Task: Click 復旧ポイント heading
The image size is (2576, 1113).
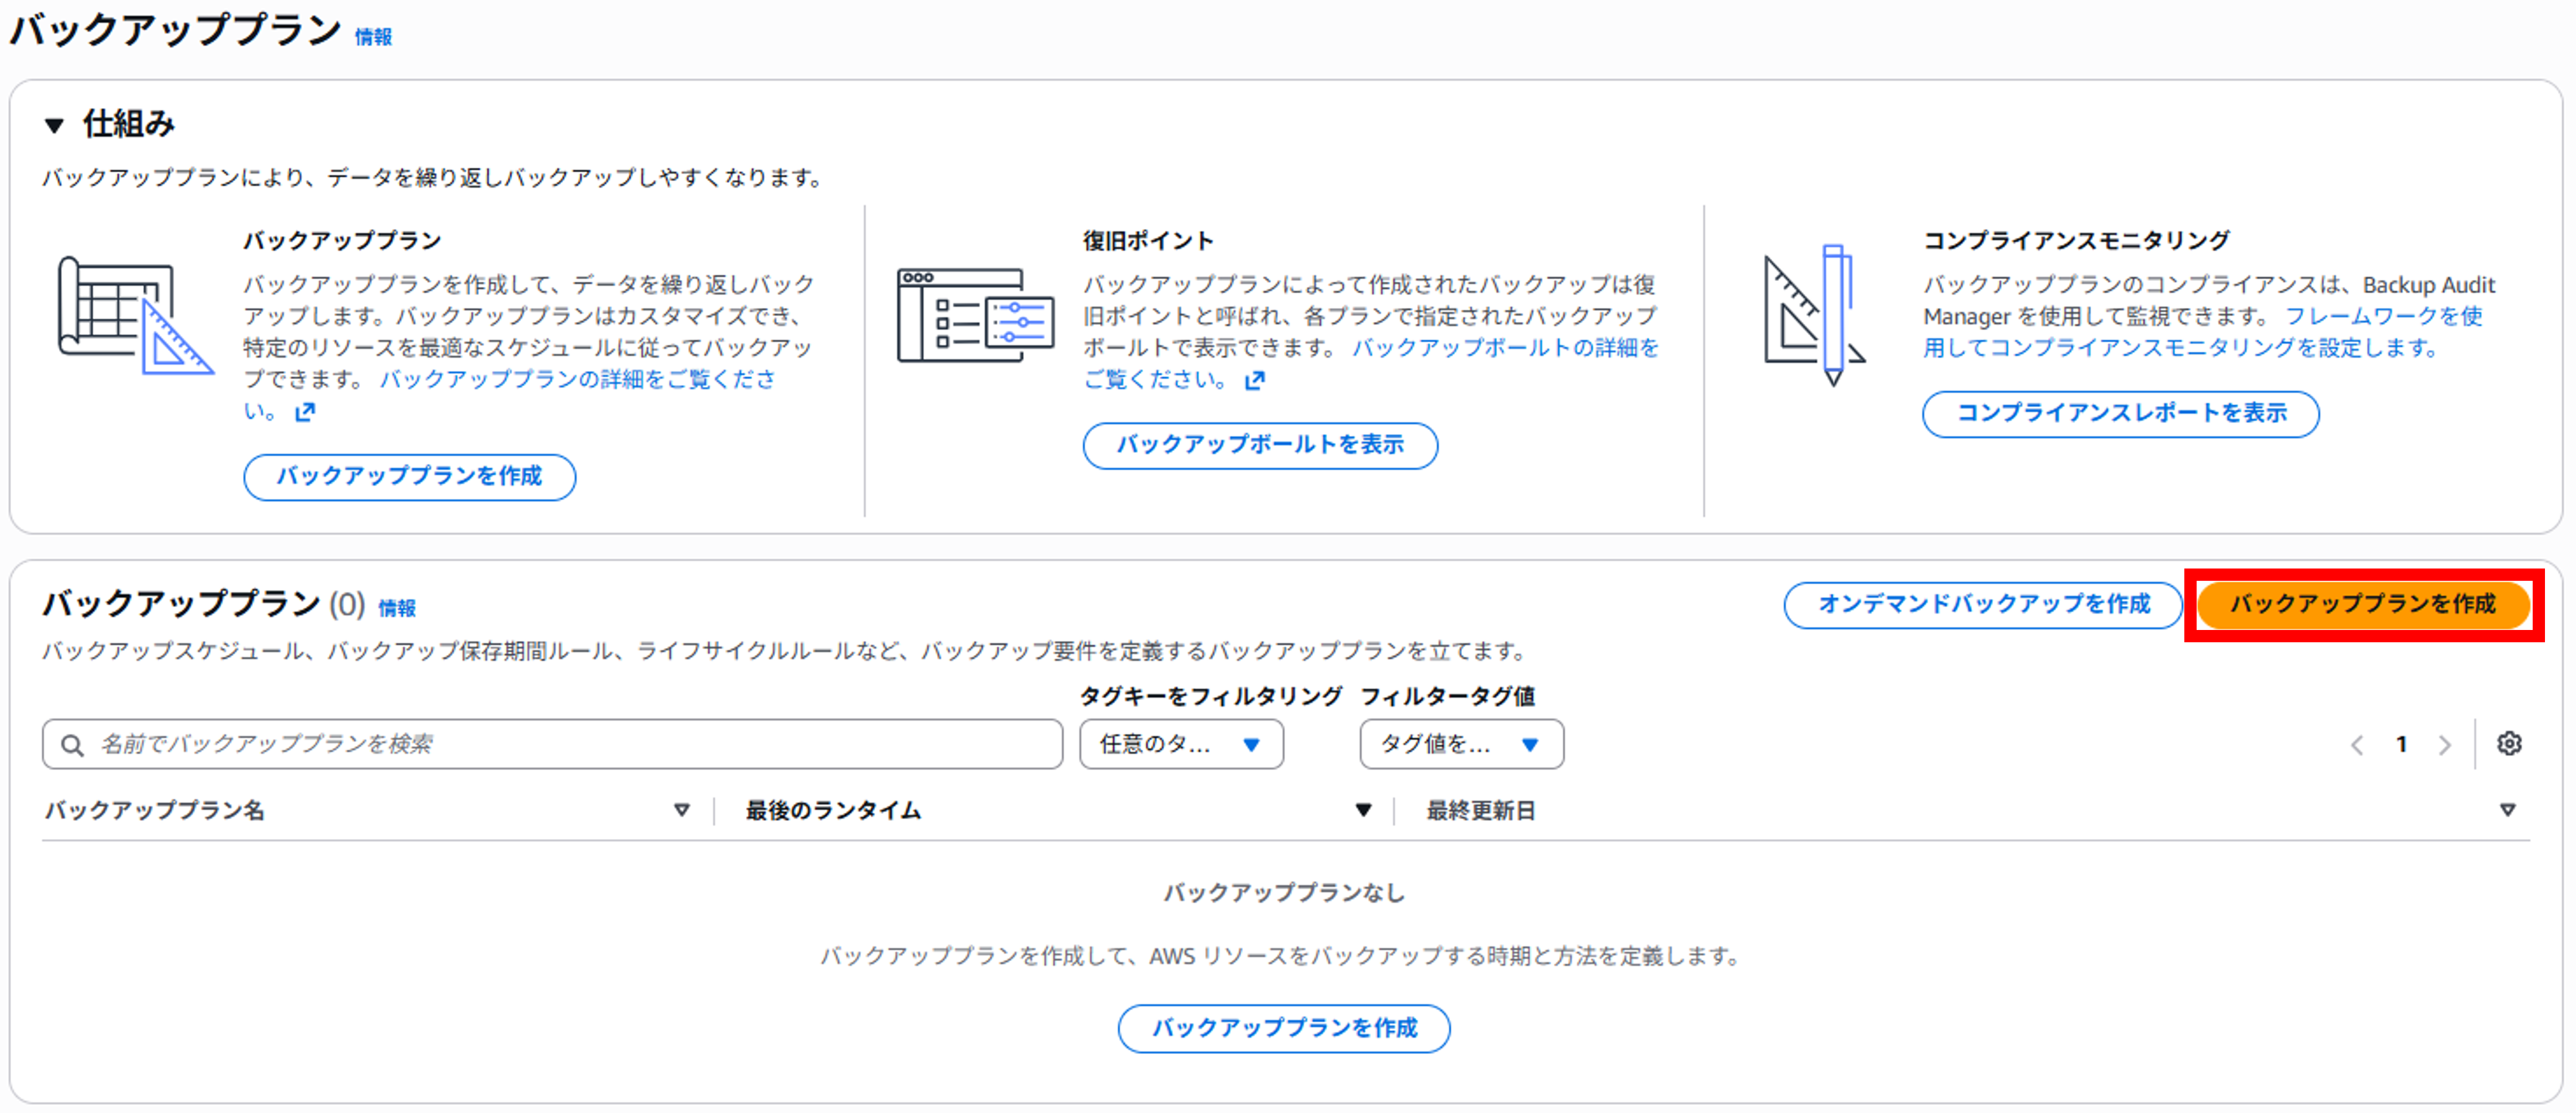Action: (x=1149, y=241)
